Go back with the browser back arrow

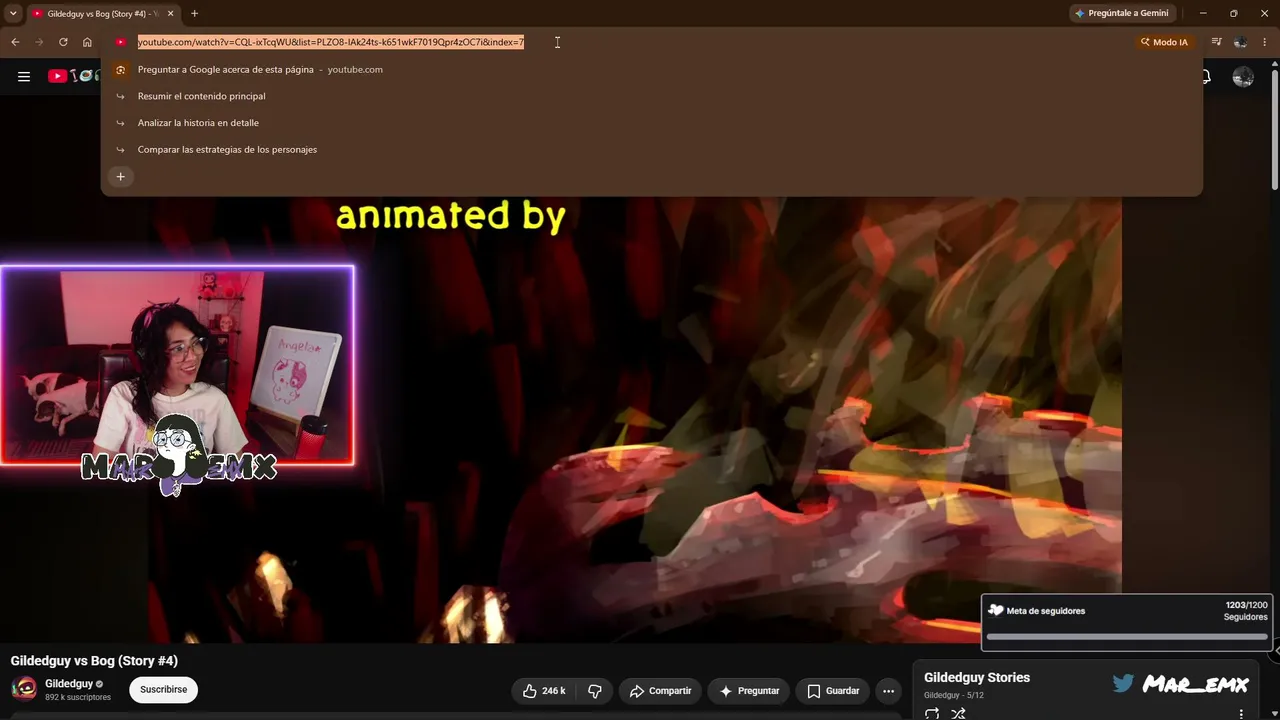(15, 42)
